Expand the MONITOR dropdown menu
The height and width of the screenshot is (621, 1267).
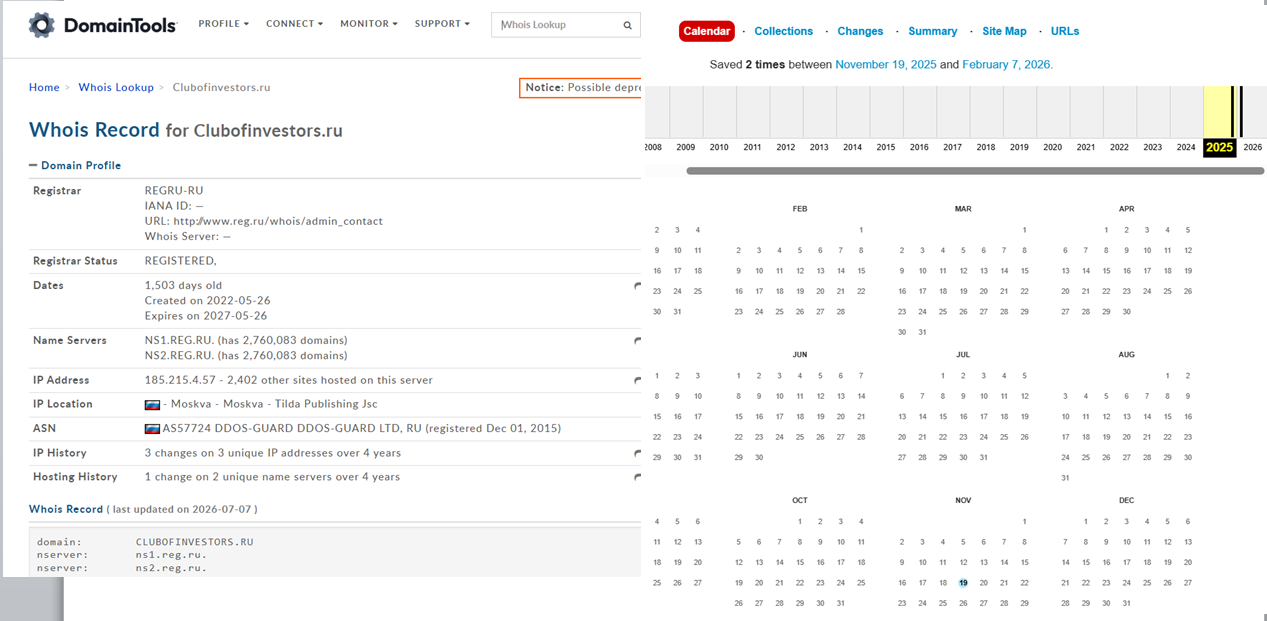pos(368,24)
